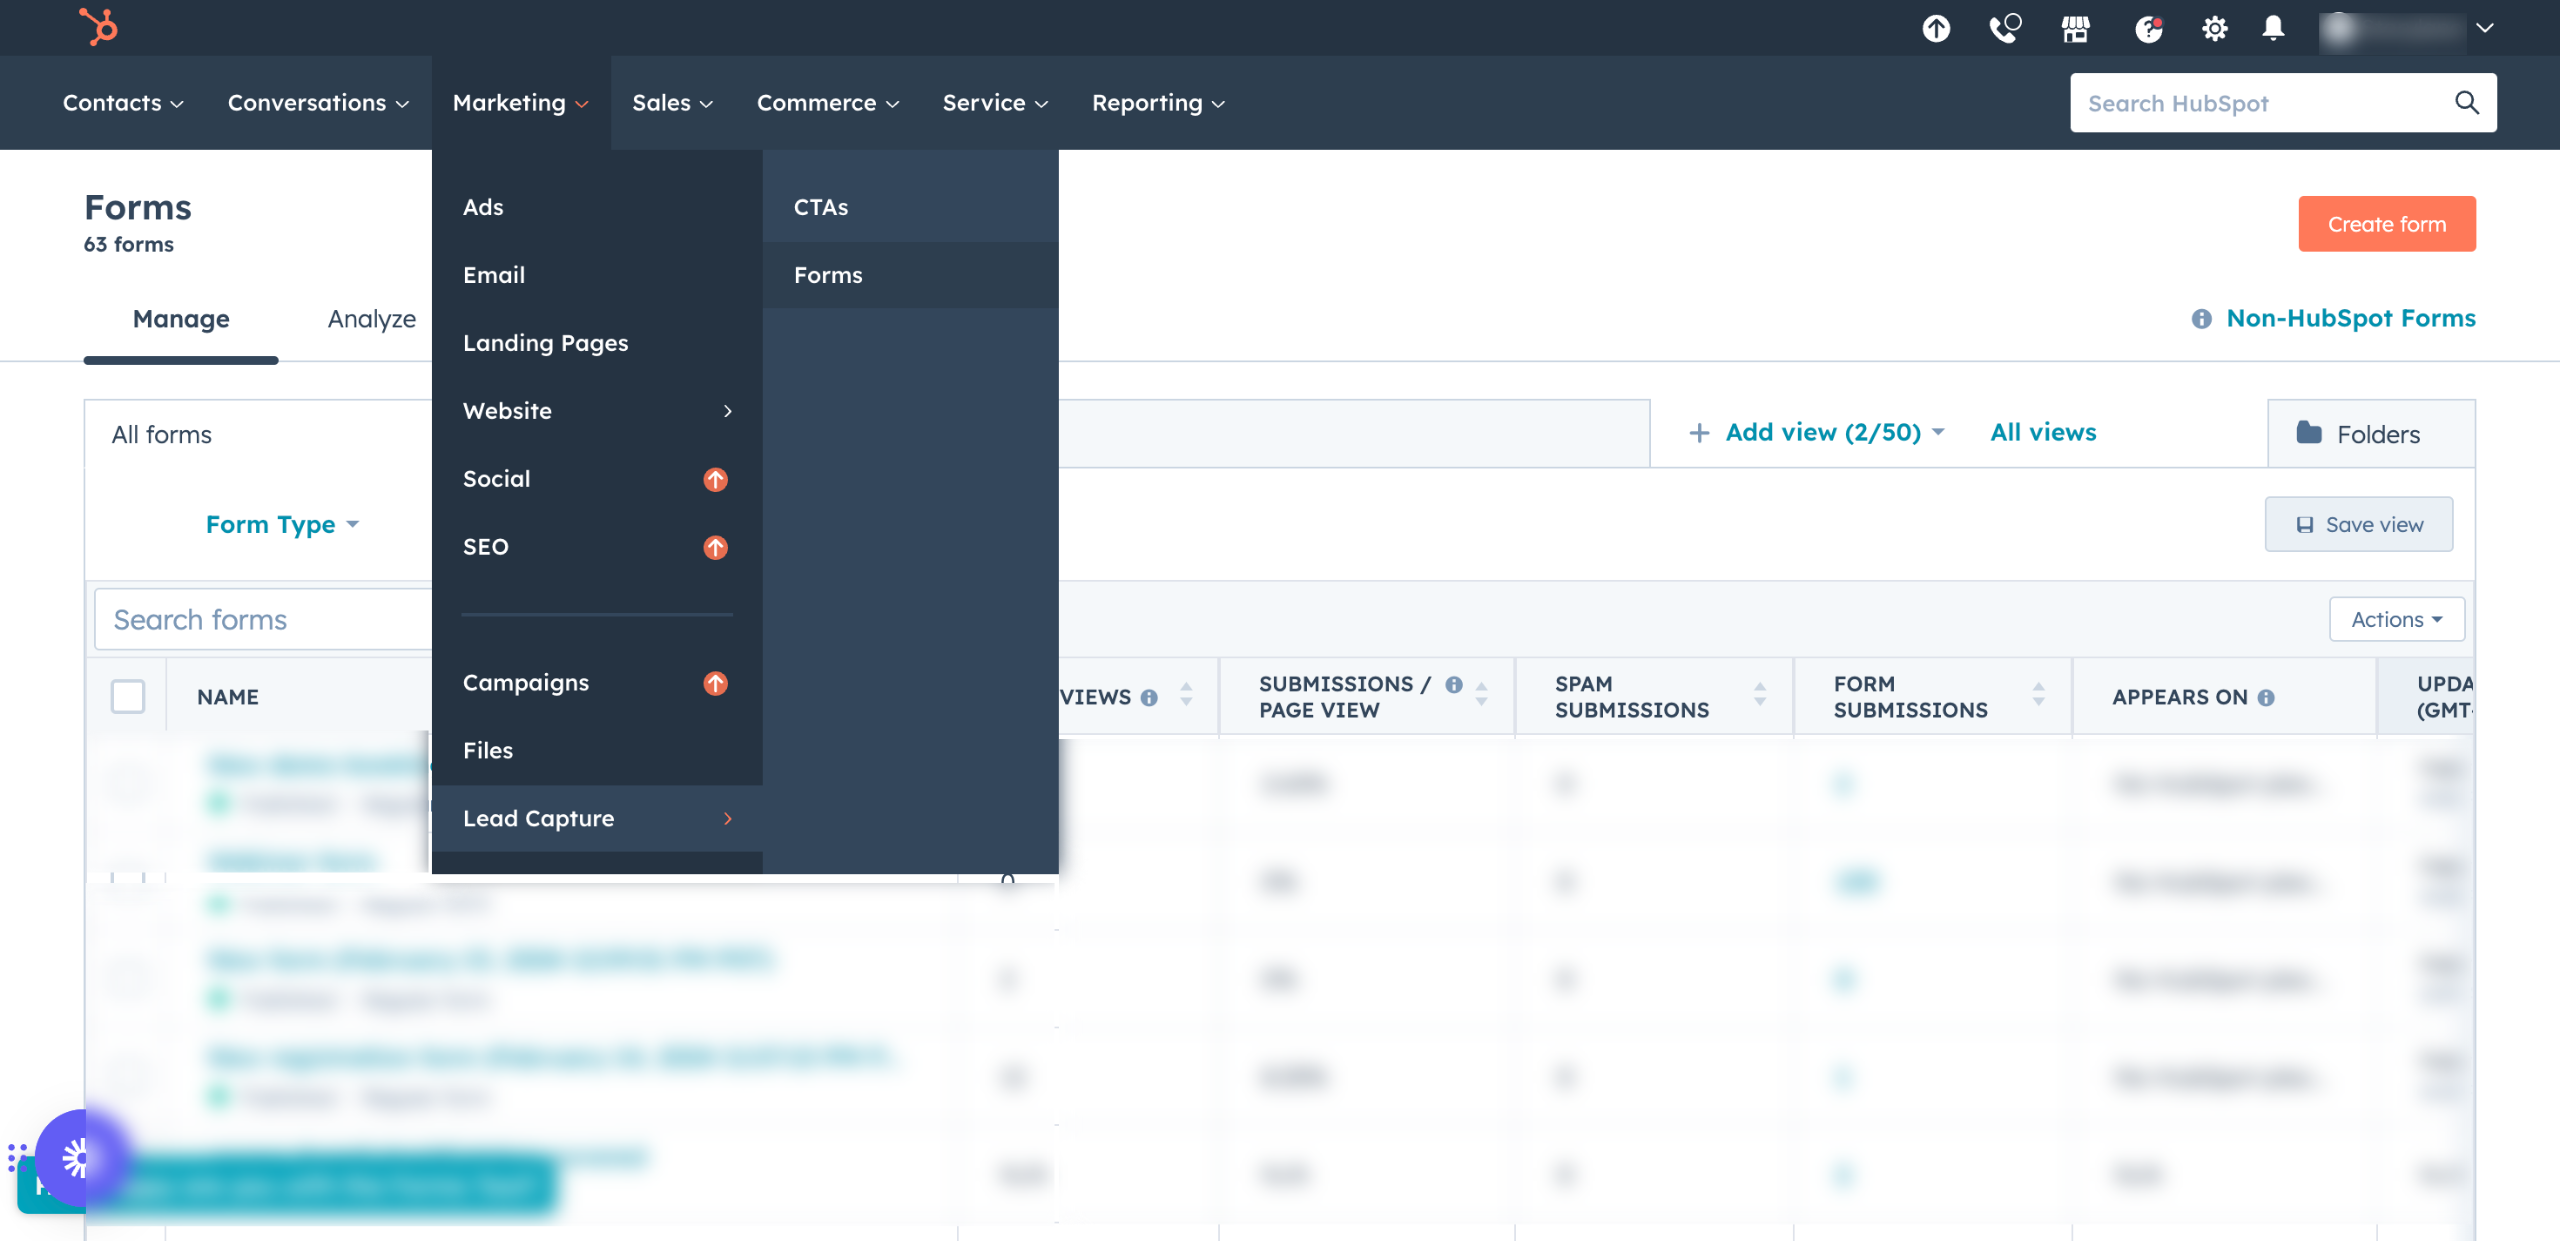Click the HubSpot sprocket logo

click(x=98, y=27)
